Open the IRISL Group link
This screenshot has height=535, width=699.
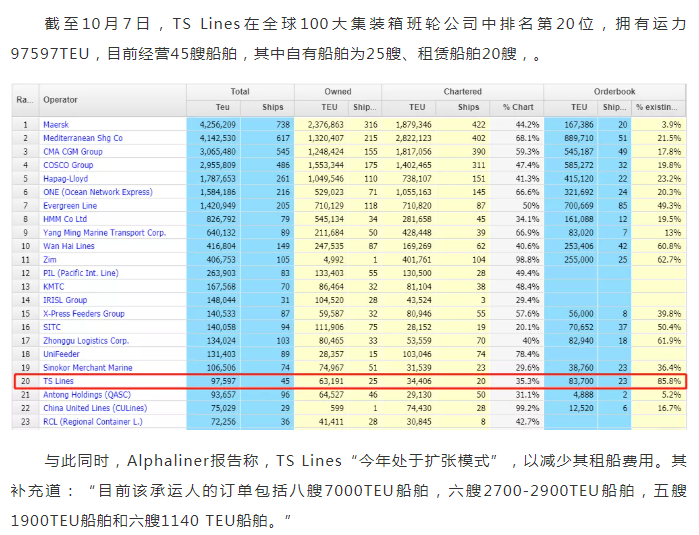pyautogui.click(x=65, y=300)
